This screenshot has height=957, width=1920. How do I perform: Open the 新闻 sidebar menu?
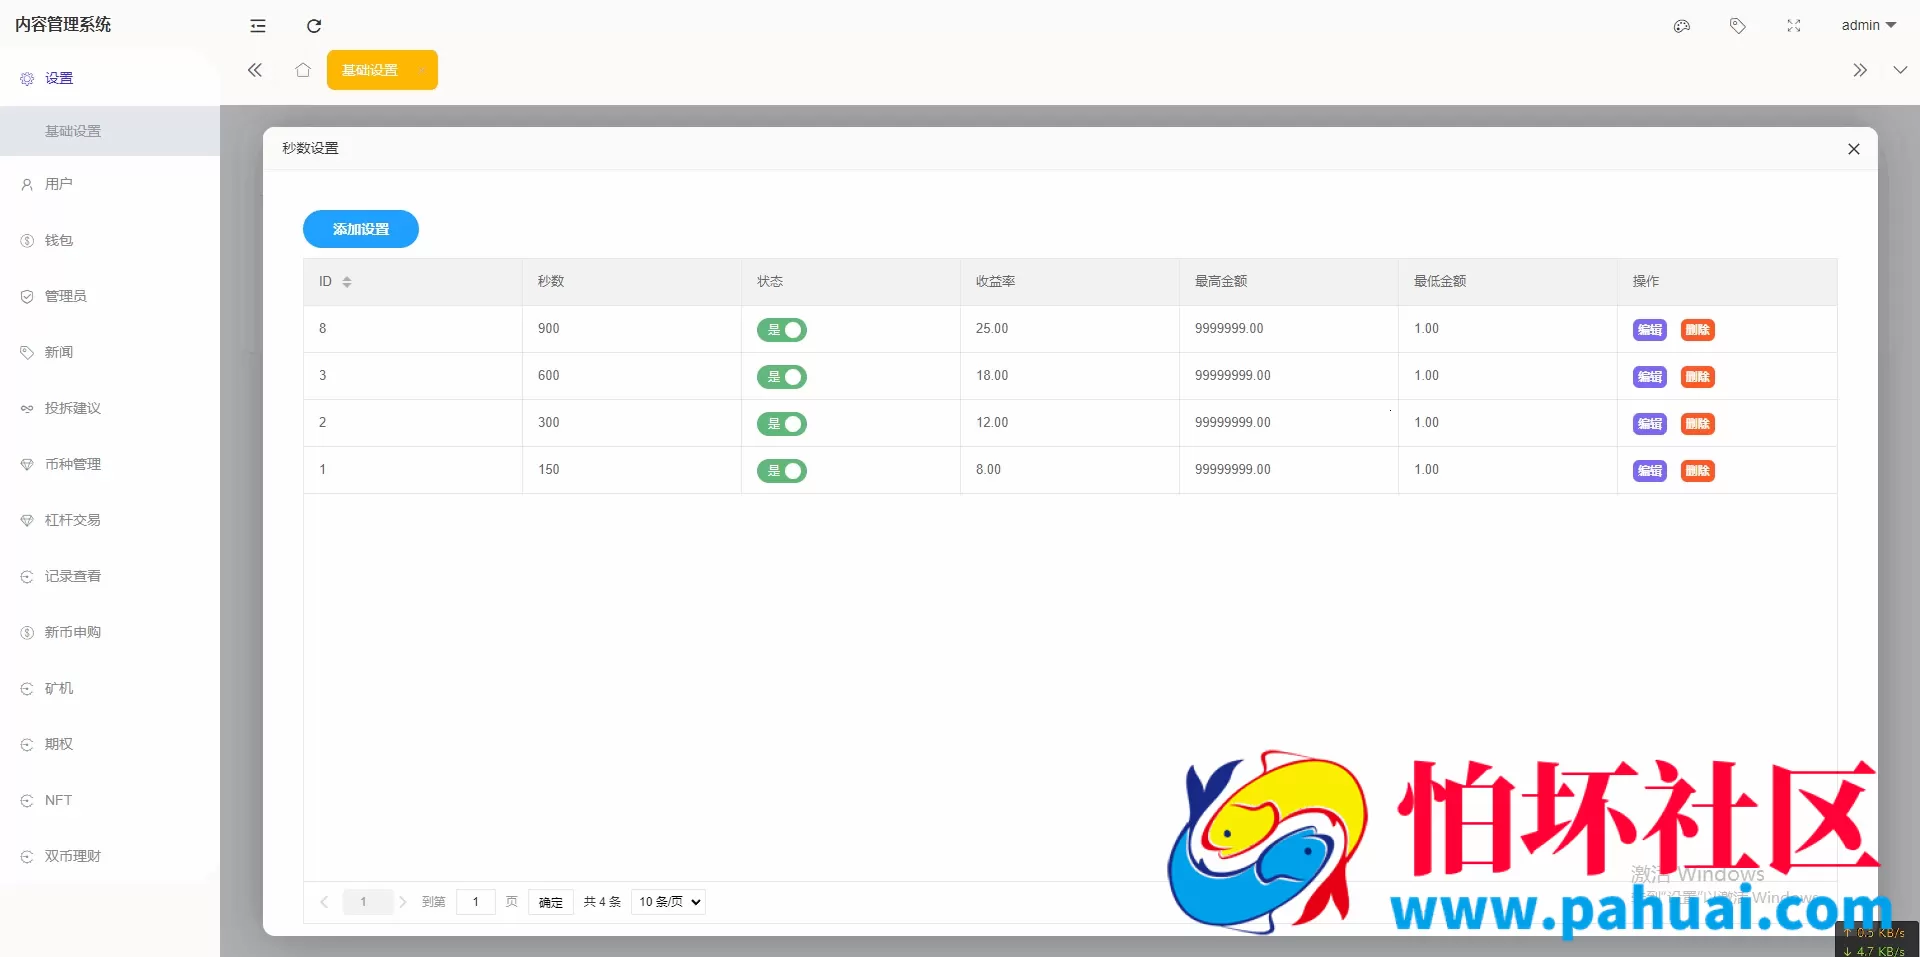[110, 352]
